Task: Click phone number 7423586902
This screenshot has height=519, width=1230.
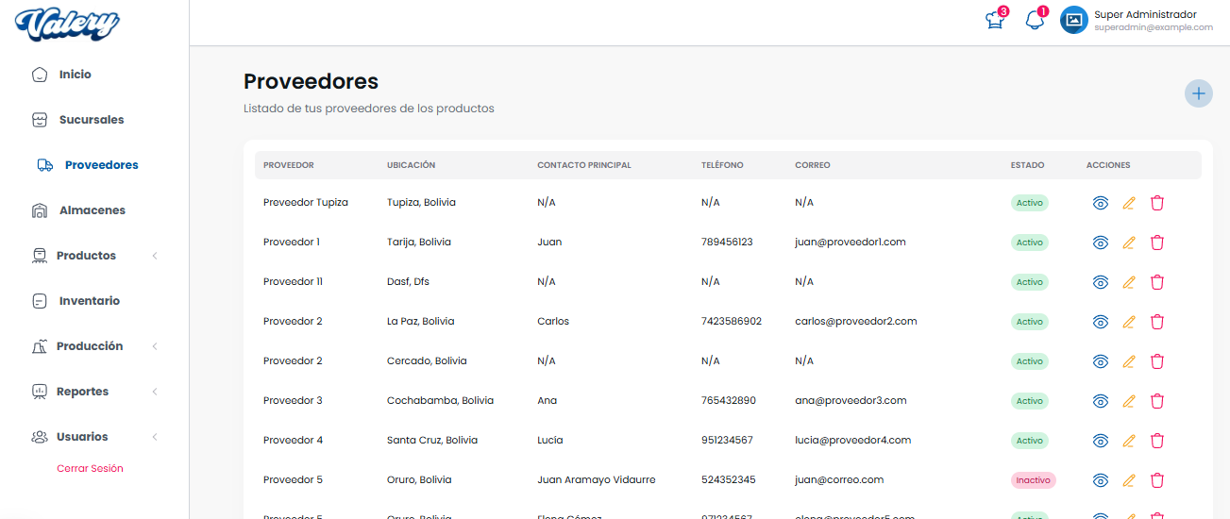Action: [731, 322]
